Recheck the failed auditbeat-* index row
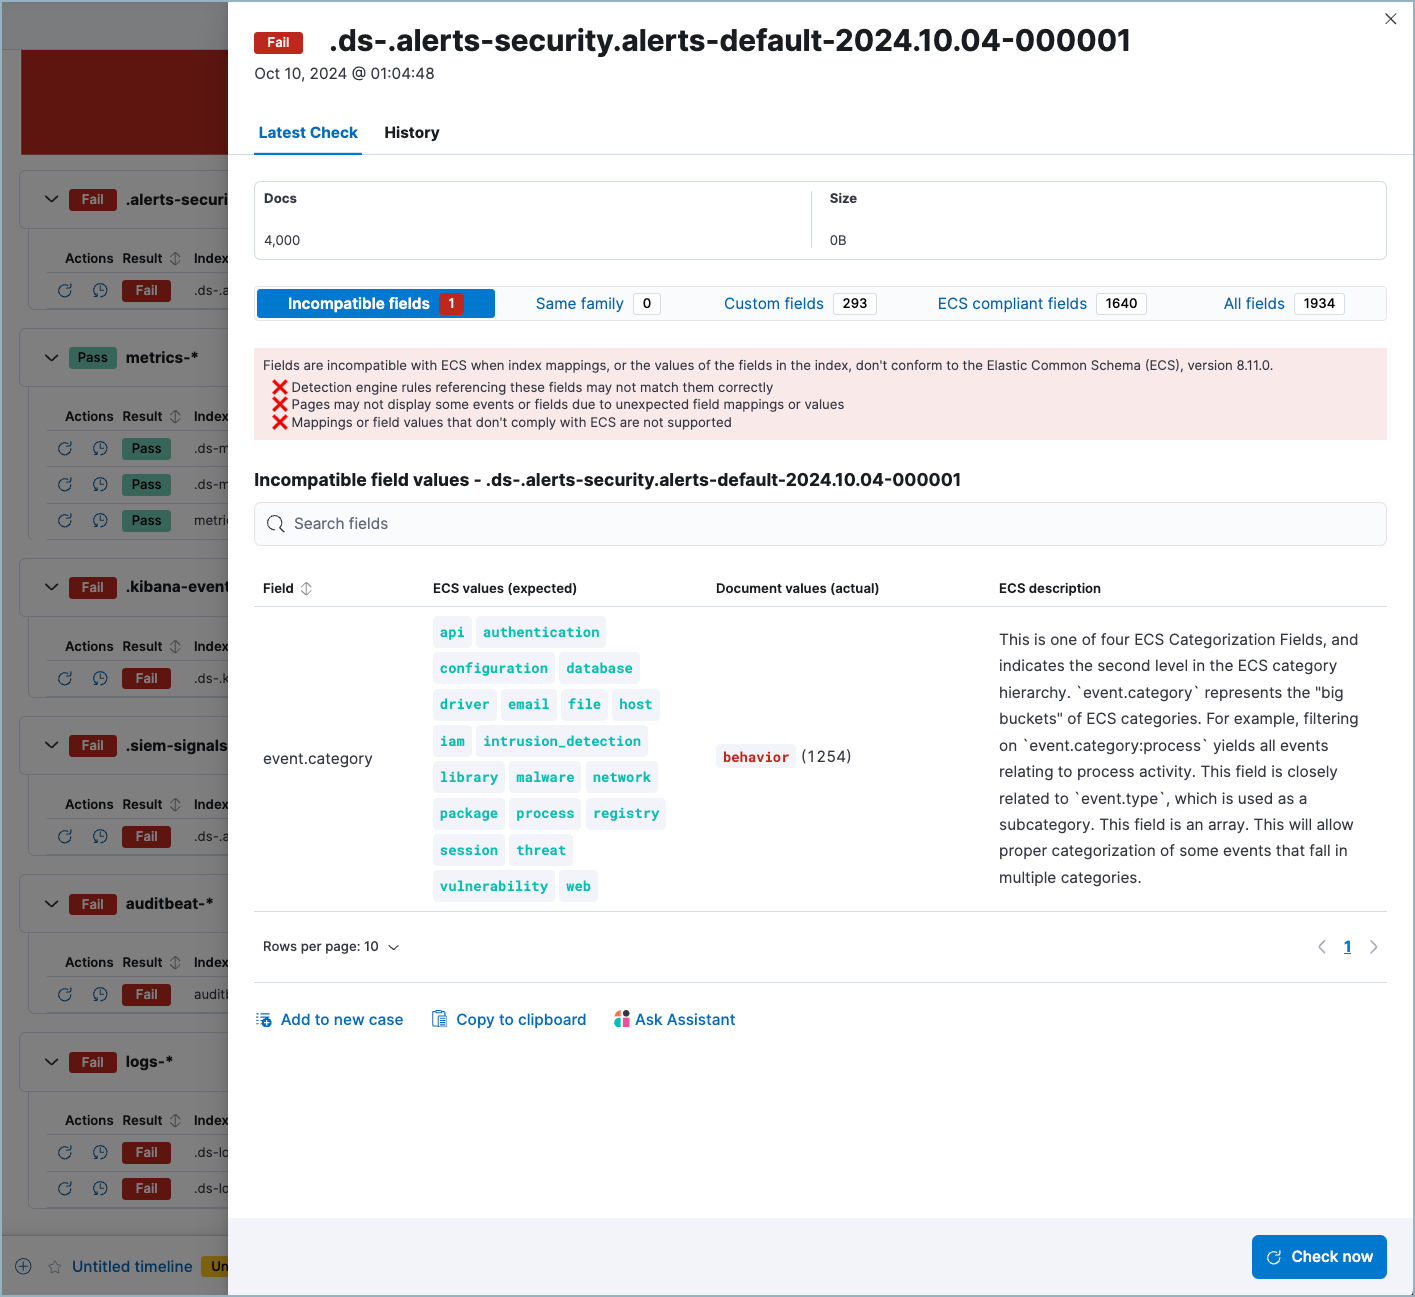 (65, 994)
